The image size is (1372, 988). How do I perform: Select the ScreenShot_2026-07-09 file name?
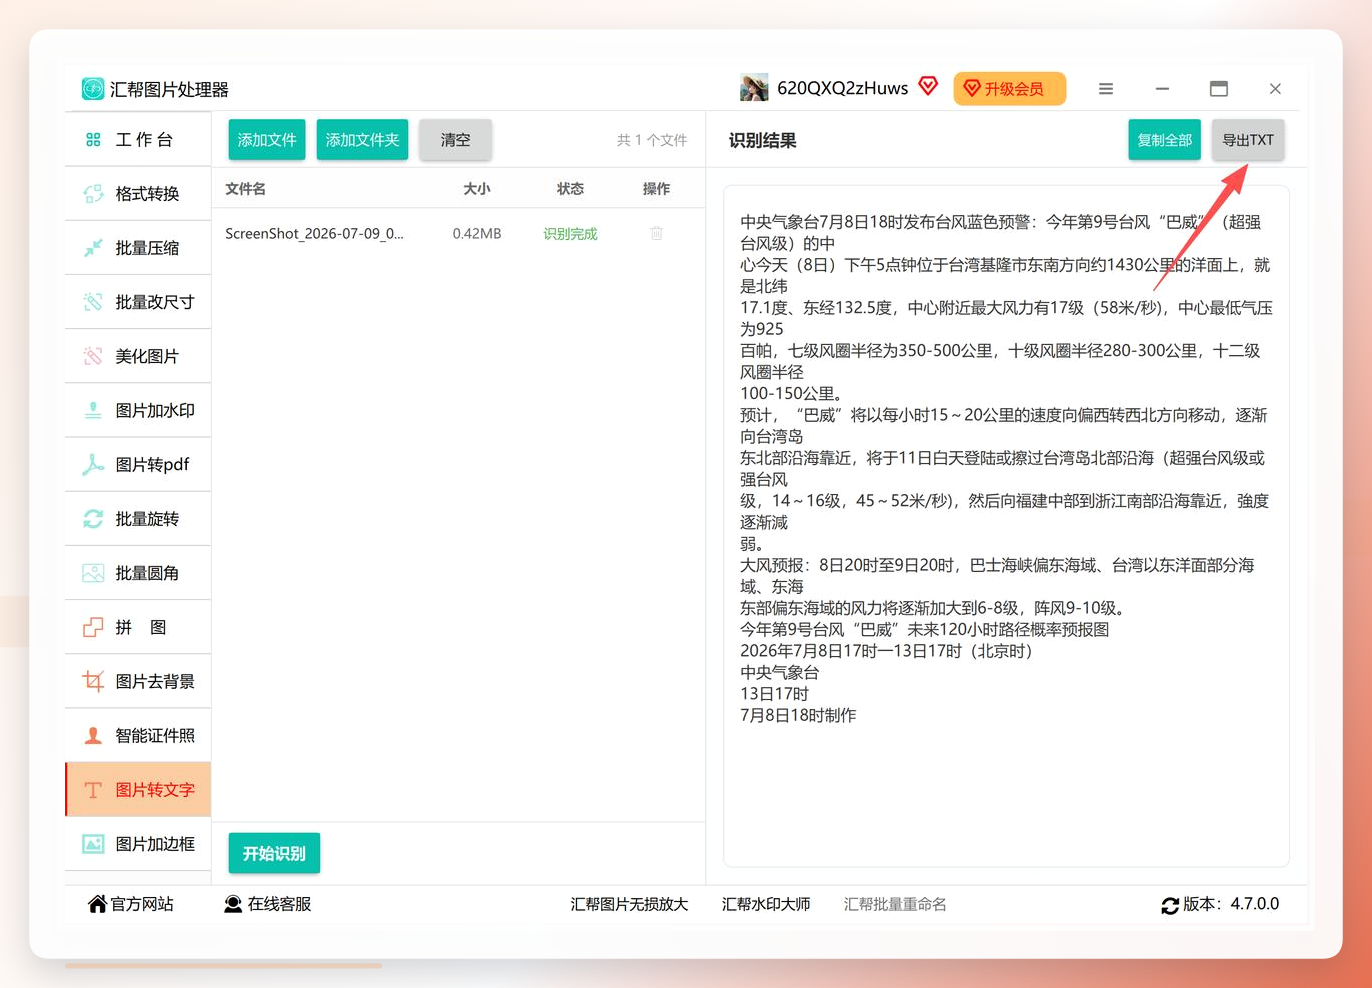314,233
